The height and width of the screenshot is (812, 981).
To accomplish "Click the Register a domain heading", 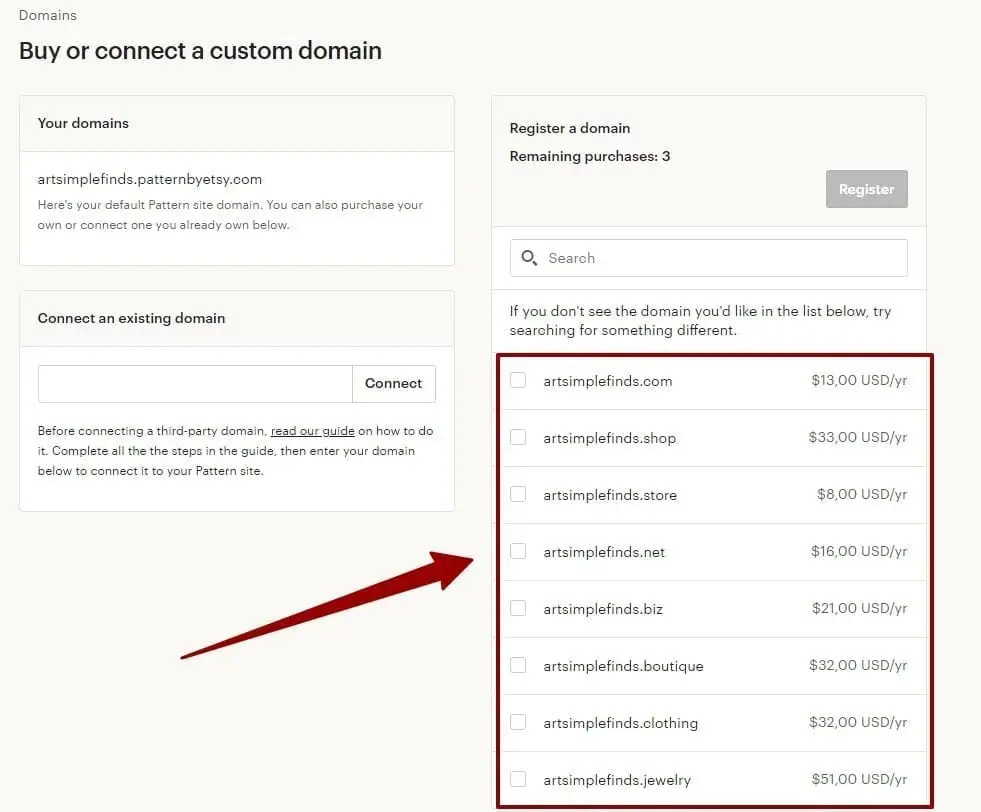I will coord(569,128).
